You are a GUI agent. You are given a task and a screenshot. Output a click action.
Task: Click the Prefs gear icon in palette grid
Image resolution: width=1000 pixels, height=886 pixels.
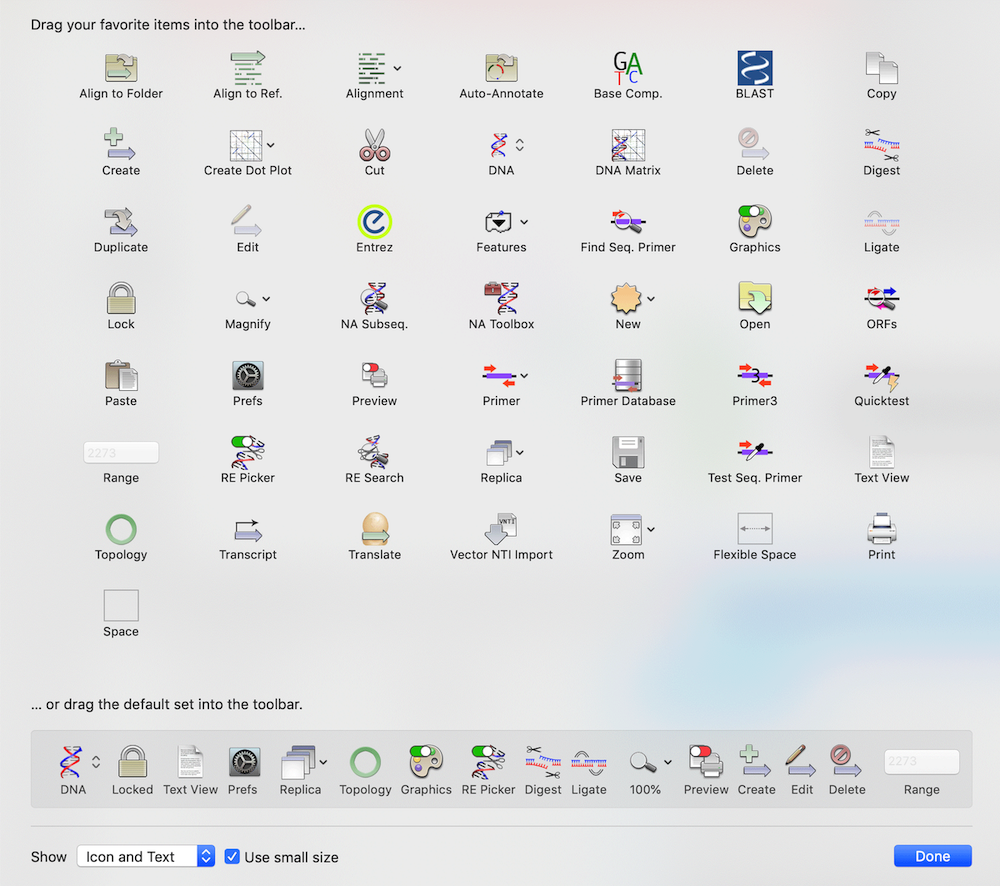247,375
